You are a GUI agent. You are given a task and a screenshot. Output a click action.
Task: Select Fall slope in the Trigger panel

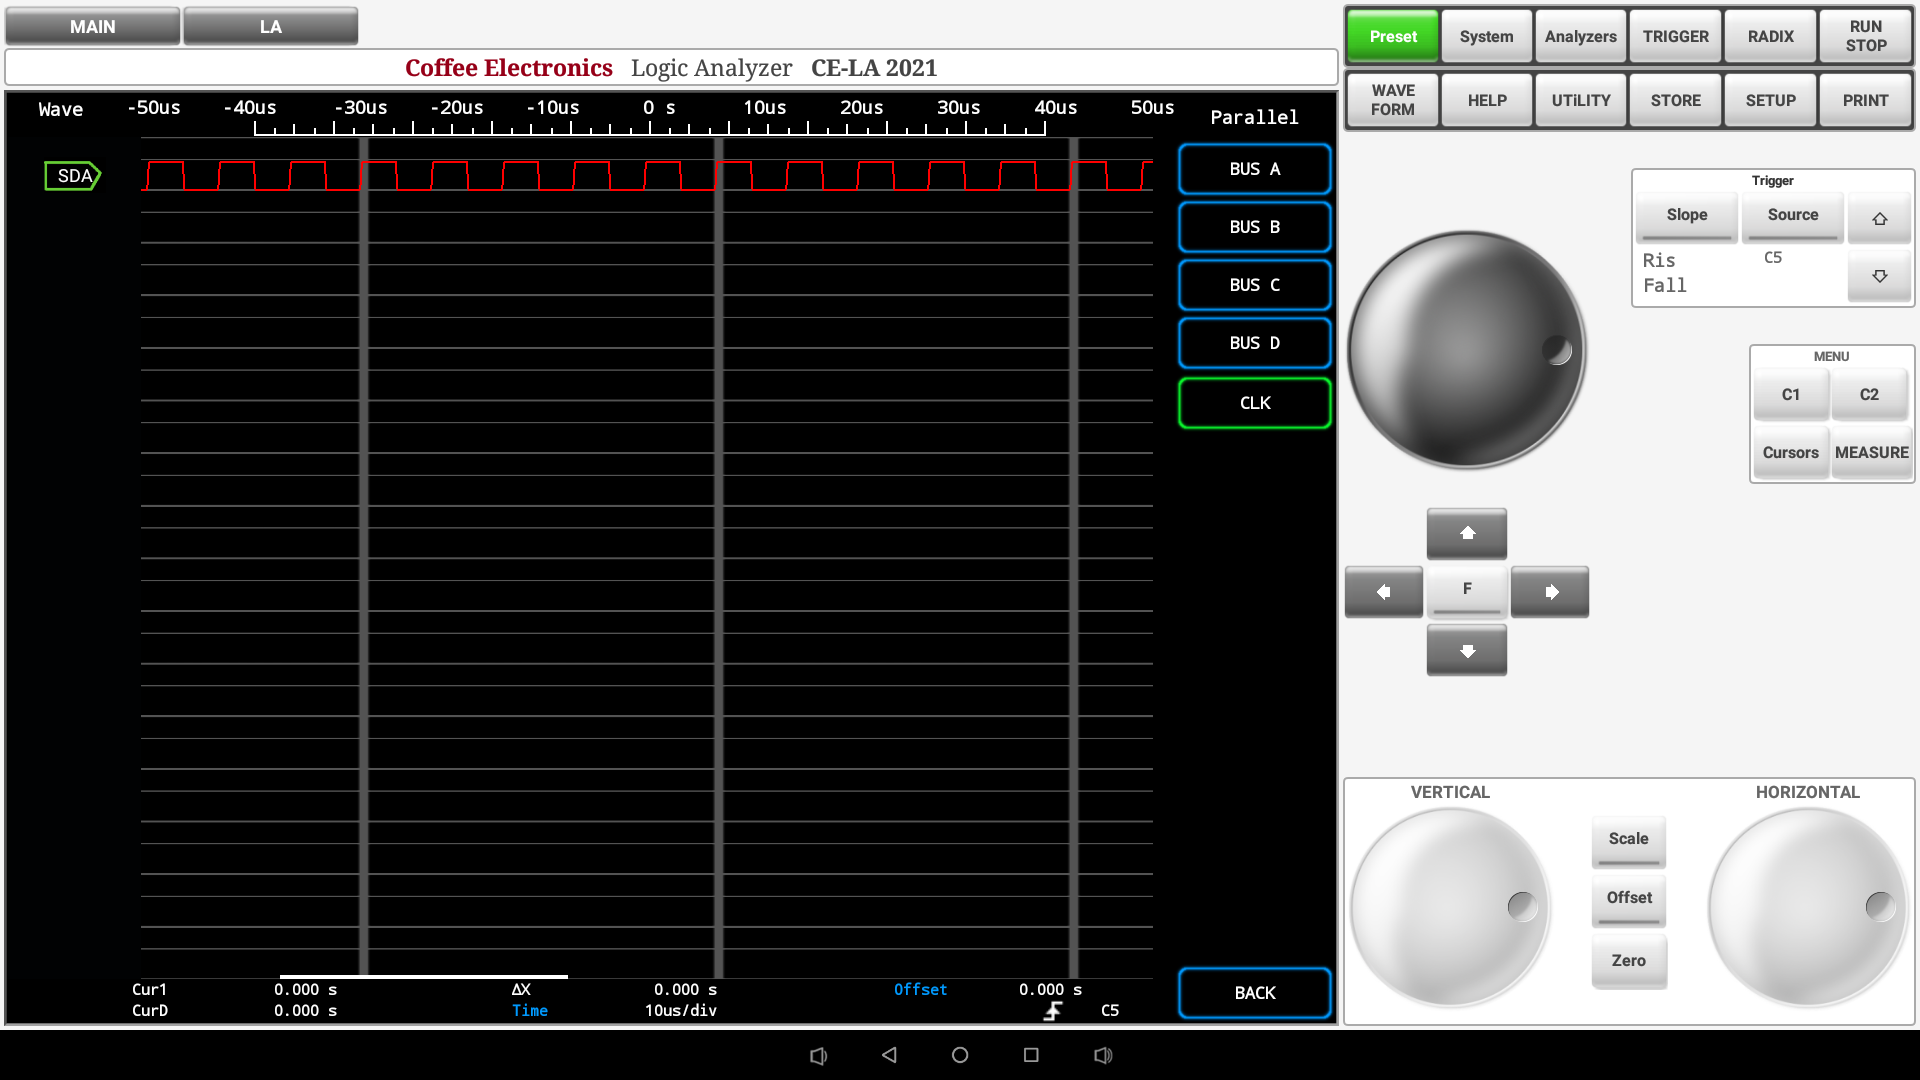coord(1665,285)
